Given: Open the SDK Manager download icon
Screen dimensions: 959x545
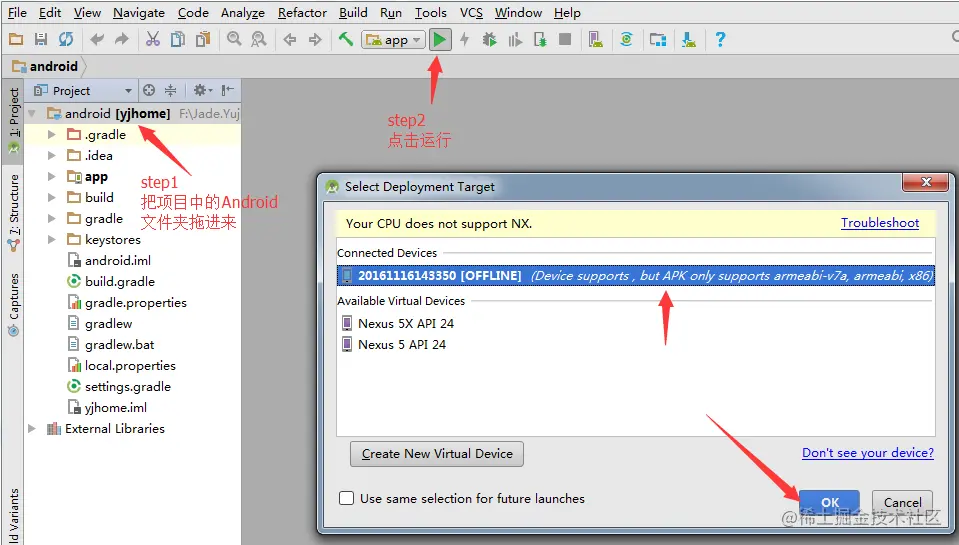Looking at the screenshot, I should coord(689,40).
